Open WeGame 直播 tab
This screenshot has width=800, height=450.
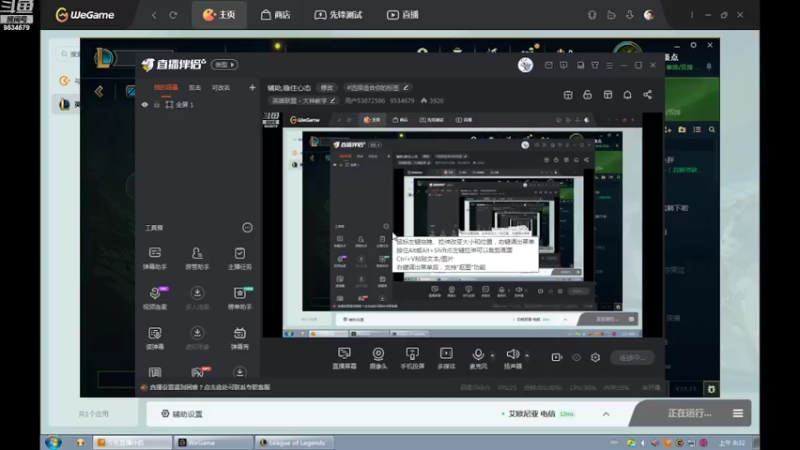point(403,15)
